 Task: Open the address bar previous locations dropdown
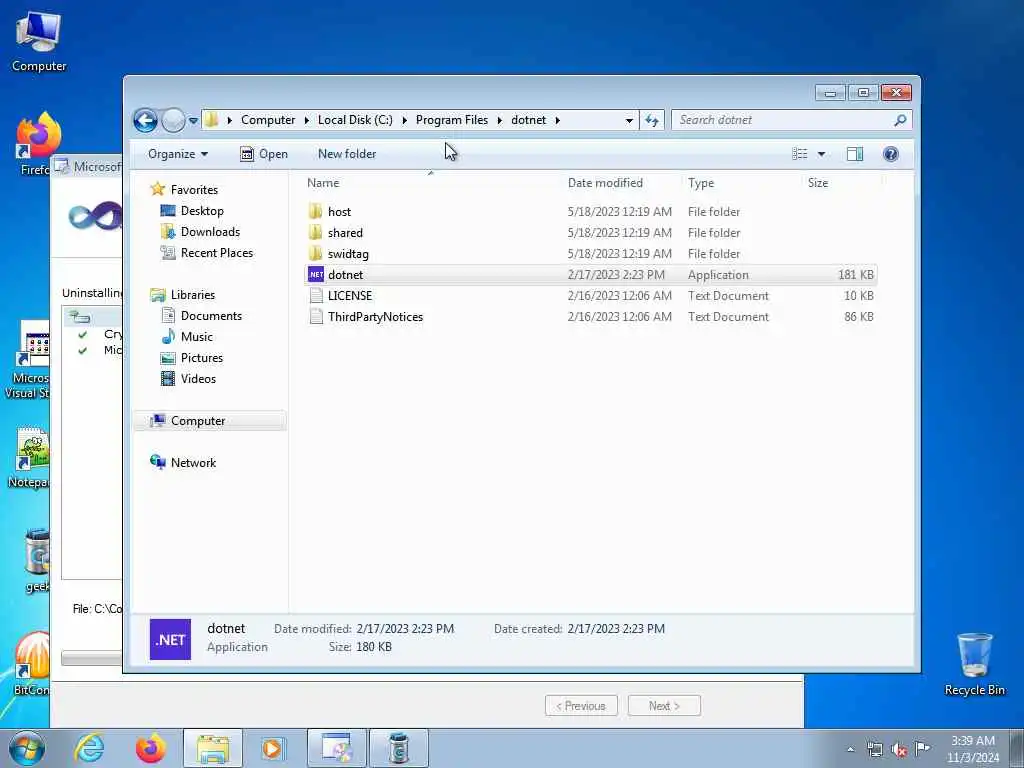(629, 120)
